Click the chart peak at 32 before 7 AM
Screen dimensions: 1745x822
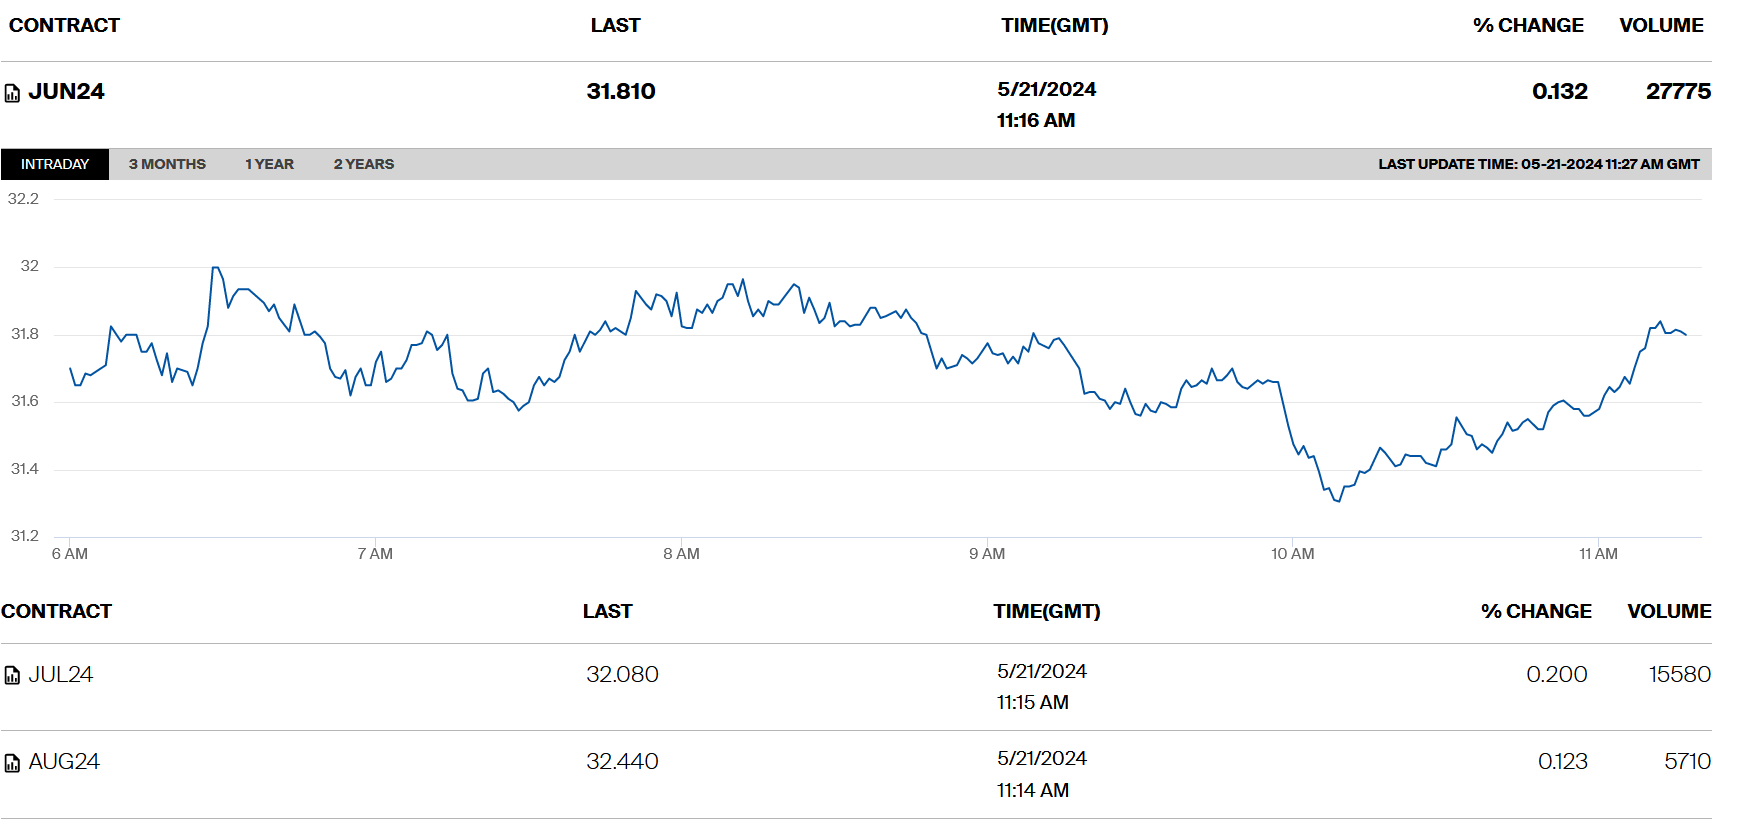pos(215,268)
